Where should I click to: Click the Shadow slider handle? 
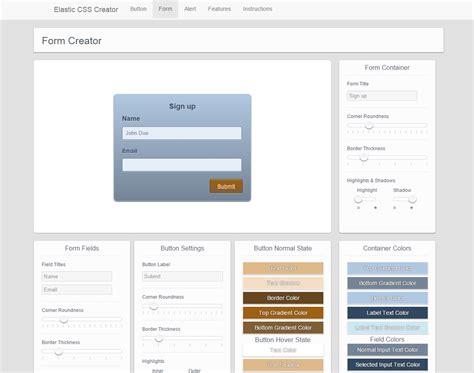pyautogui.click(x=412, y=199)
